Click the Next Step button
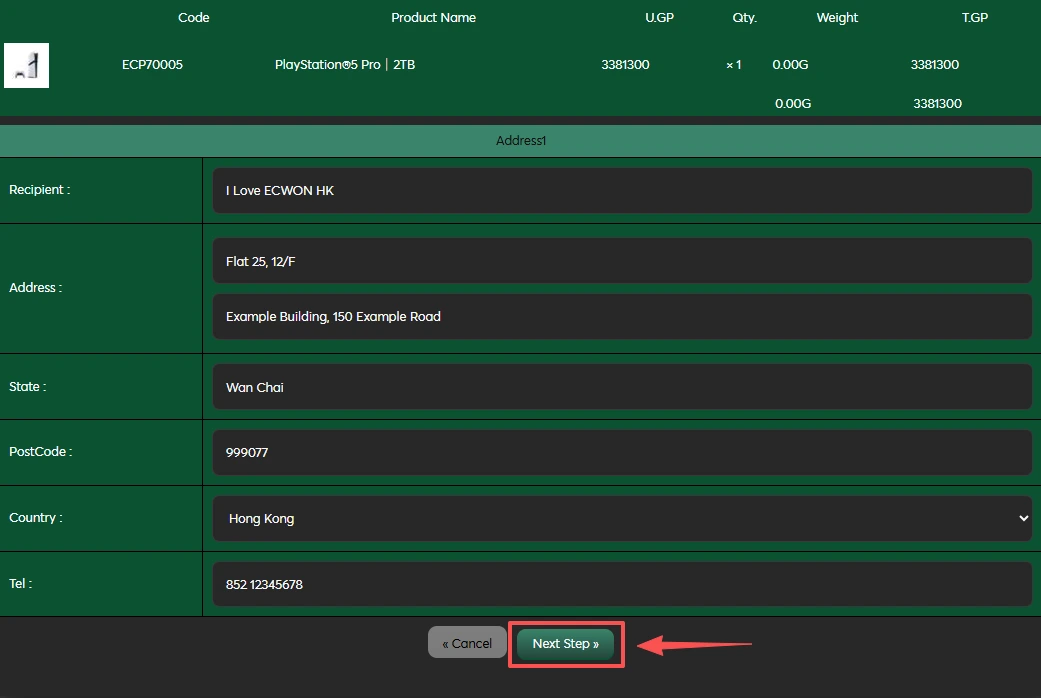This screenshot has height=698, width=1041. (565, 644)
